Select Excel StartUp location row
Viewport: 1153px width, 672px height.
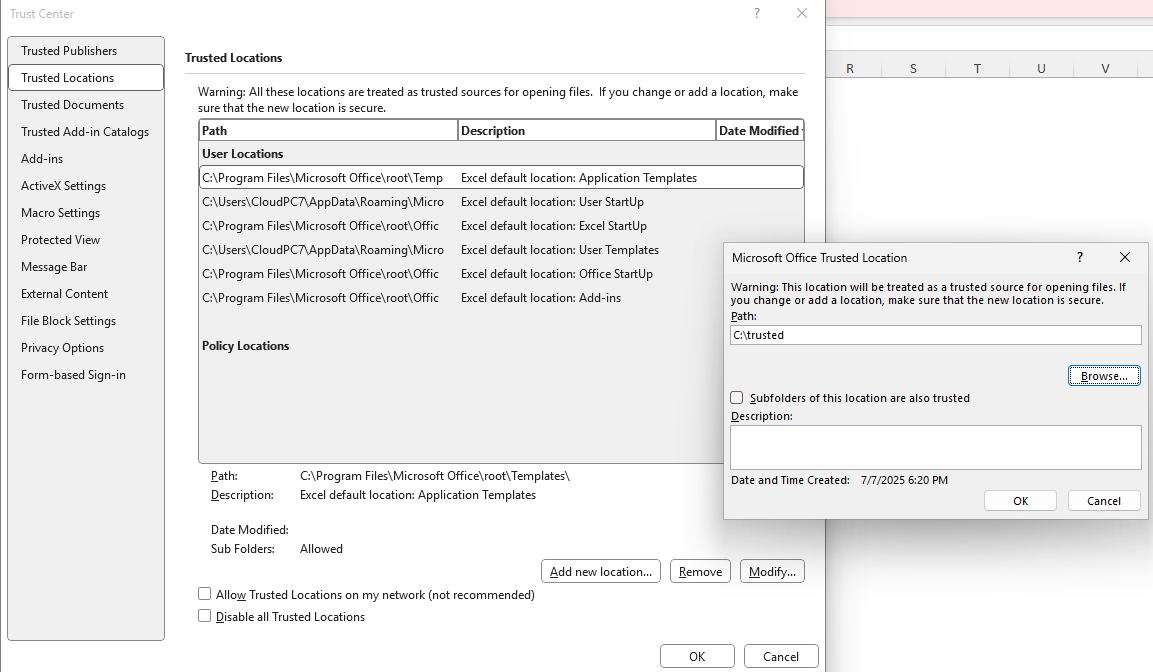(x=501, y=226)
